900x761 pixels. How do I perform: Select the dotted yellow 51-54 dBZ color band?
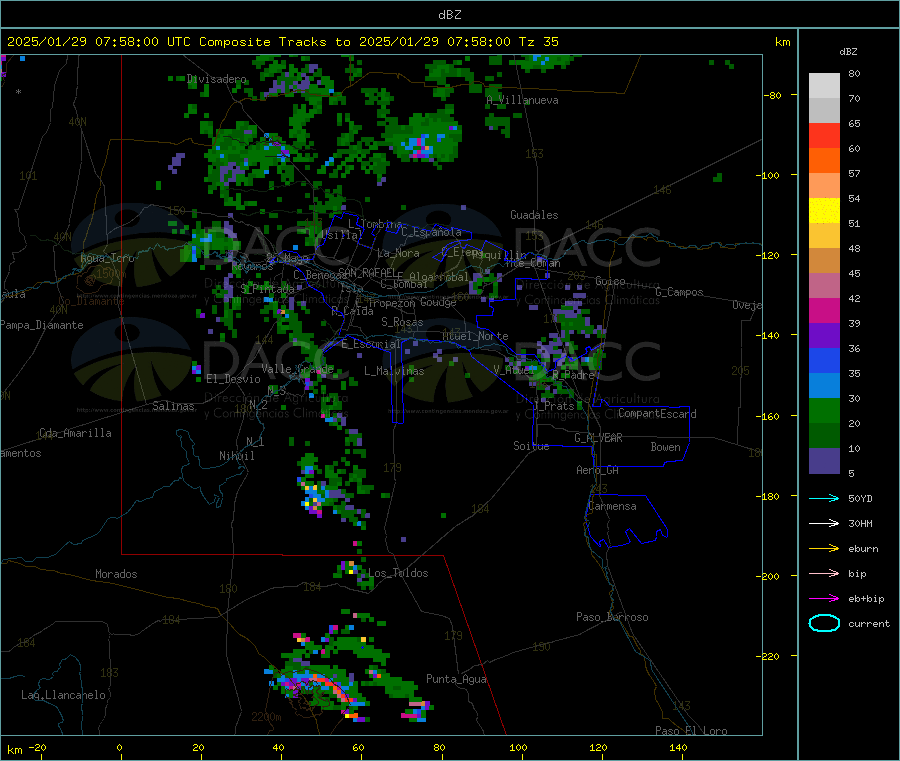(x=824, y=211)
